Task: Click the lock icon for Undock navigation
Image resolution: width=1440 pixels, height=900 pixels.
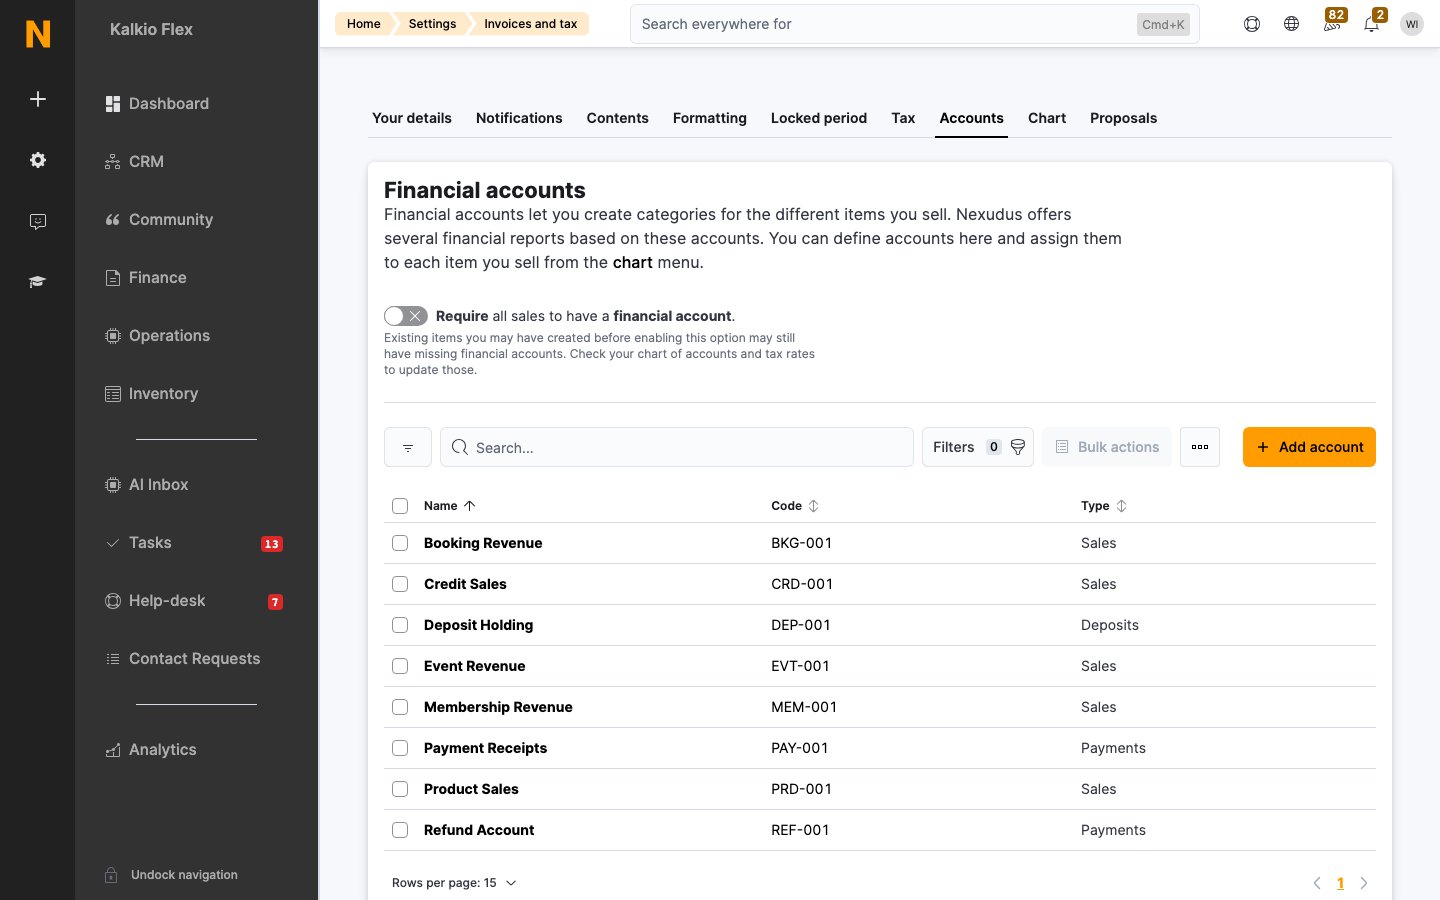Action: pyautogui.click(x=112, y=875)
